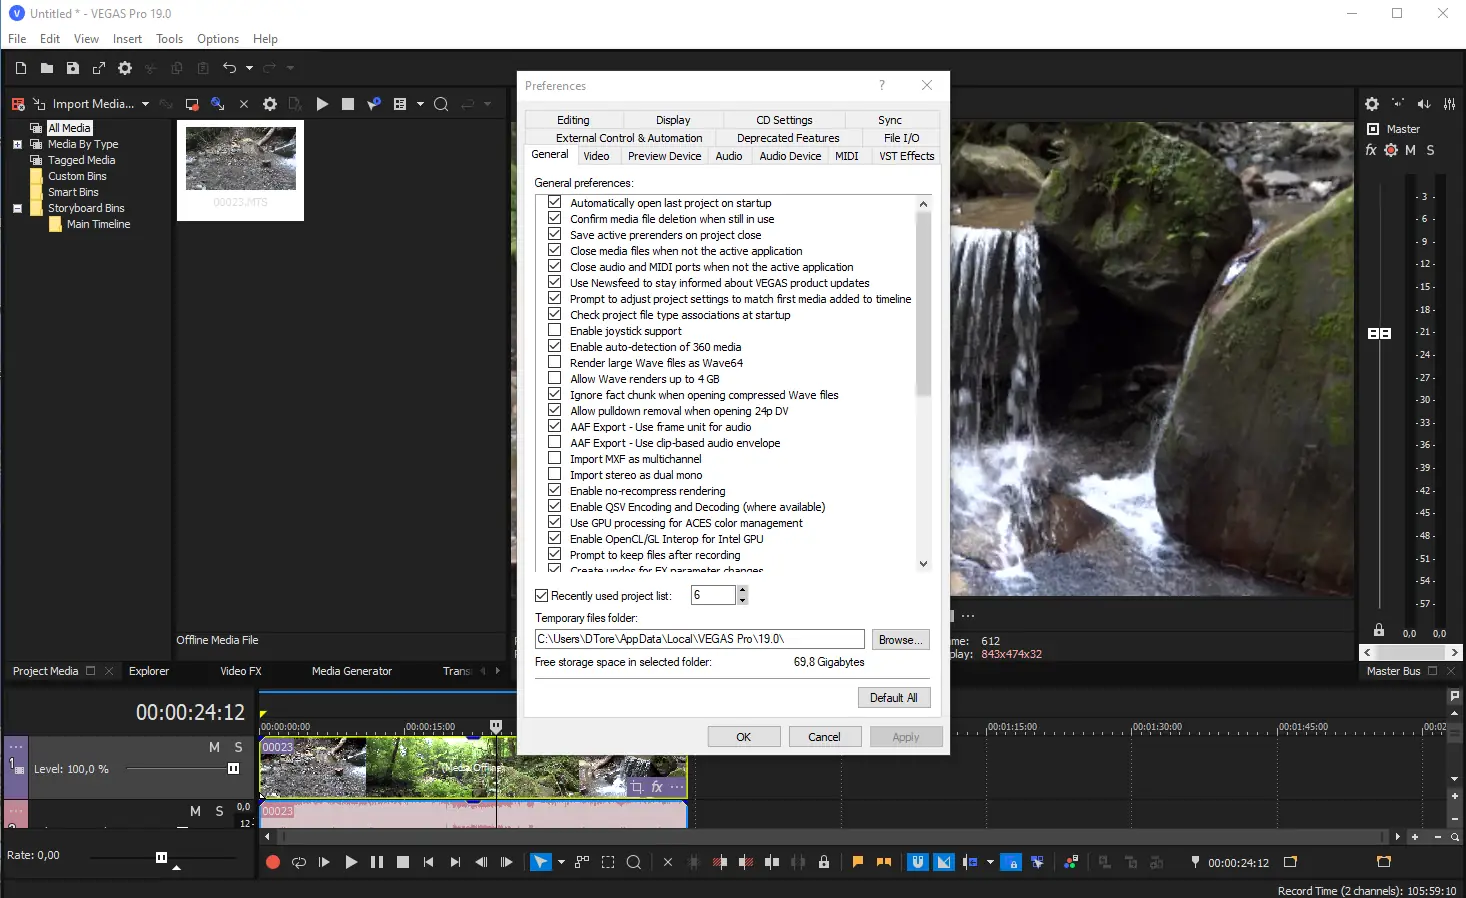The width and height of the screenshot is (1466, 898).
Task: Select the normal edit cursor tool
Action: pyautogui.click(x=540, y=862)
